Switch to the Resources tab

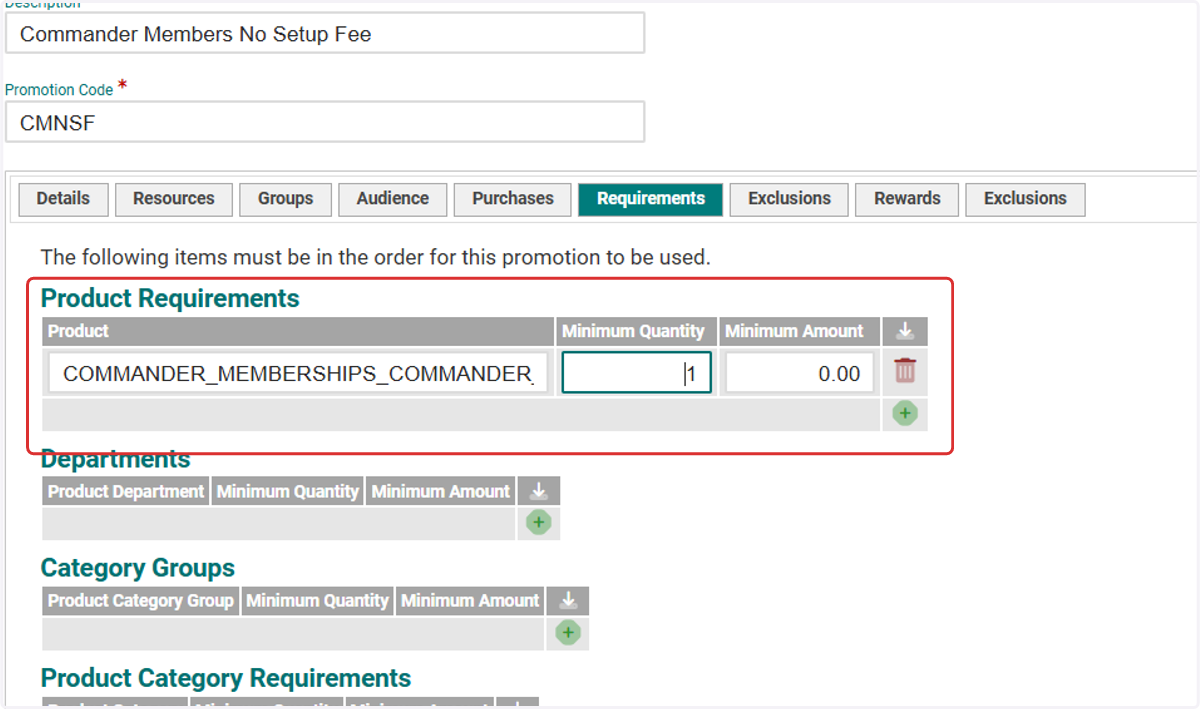(x=174, y=199)
